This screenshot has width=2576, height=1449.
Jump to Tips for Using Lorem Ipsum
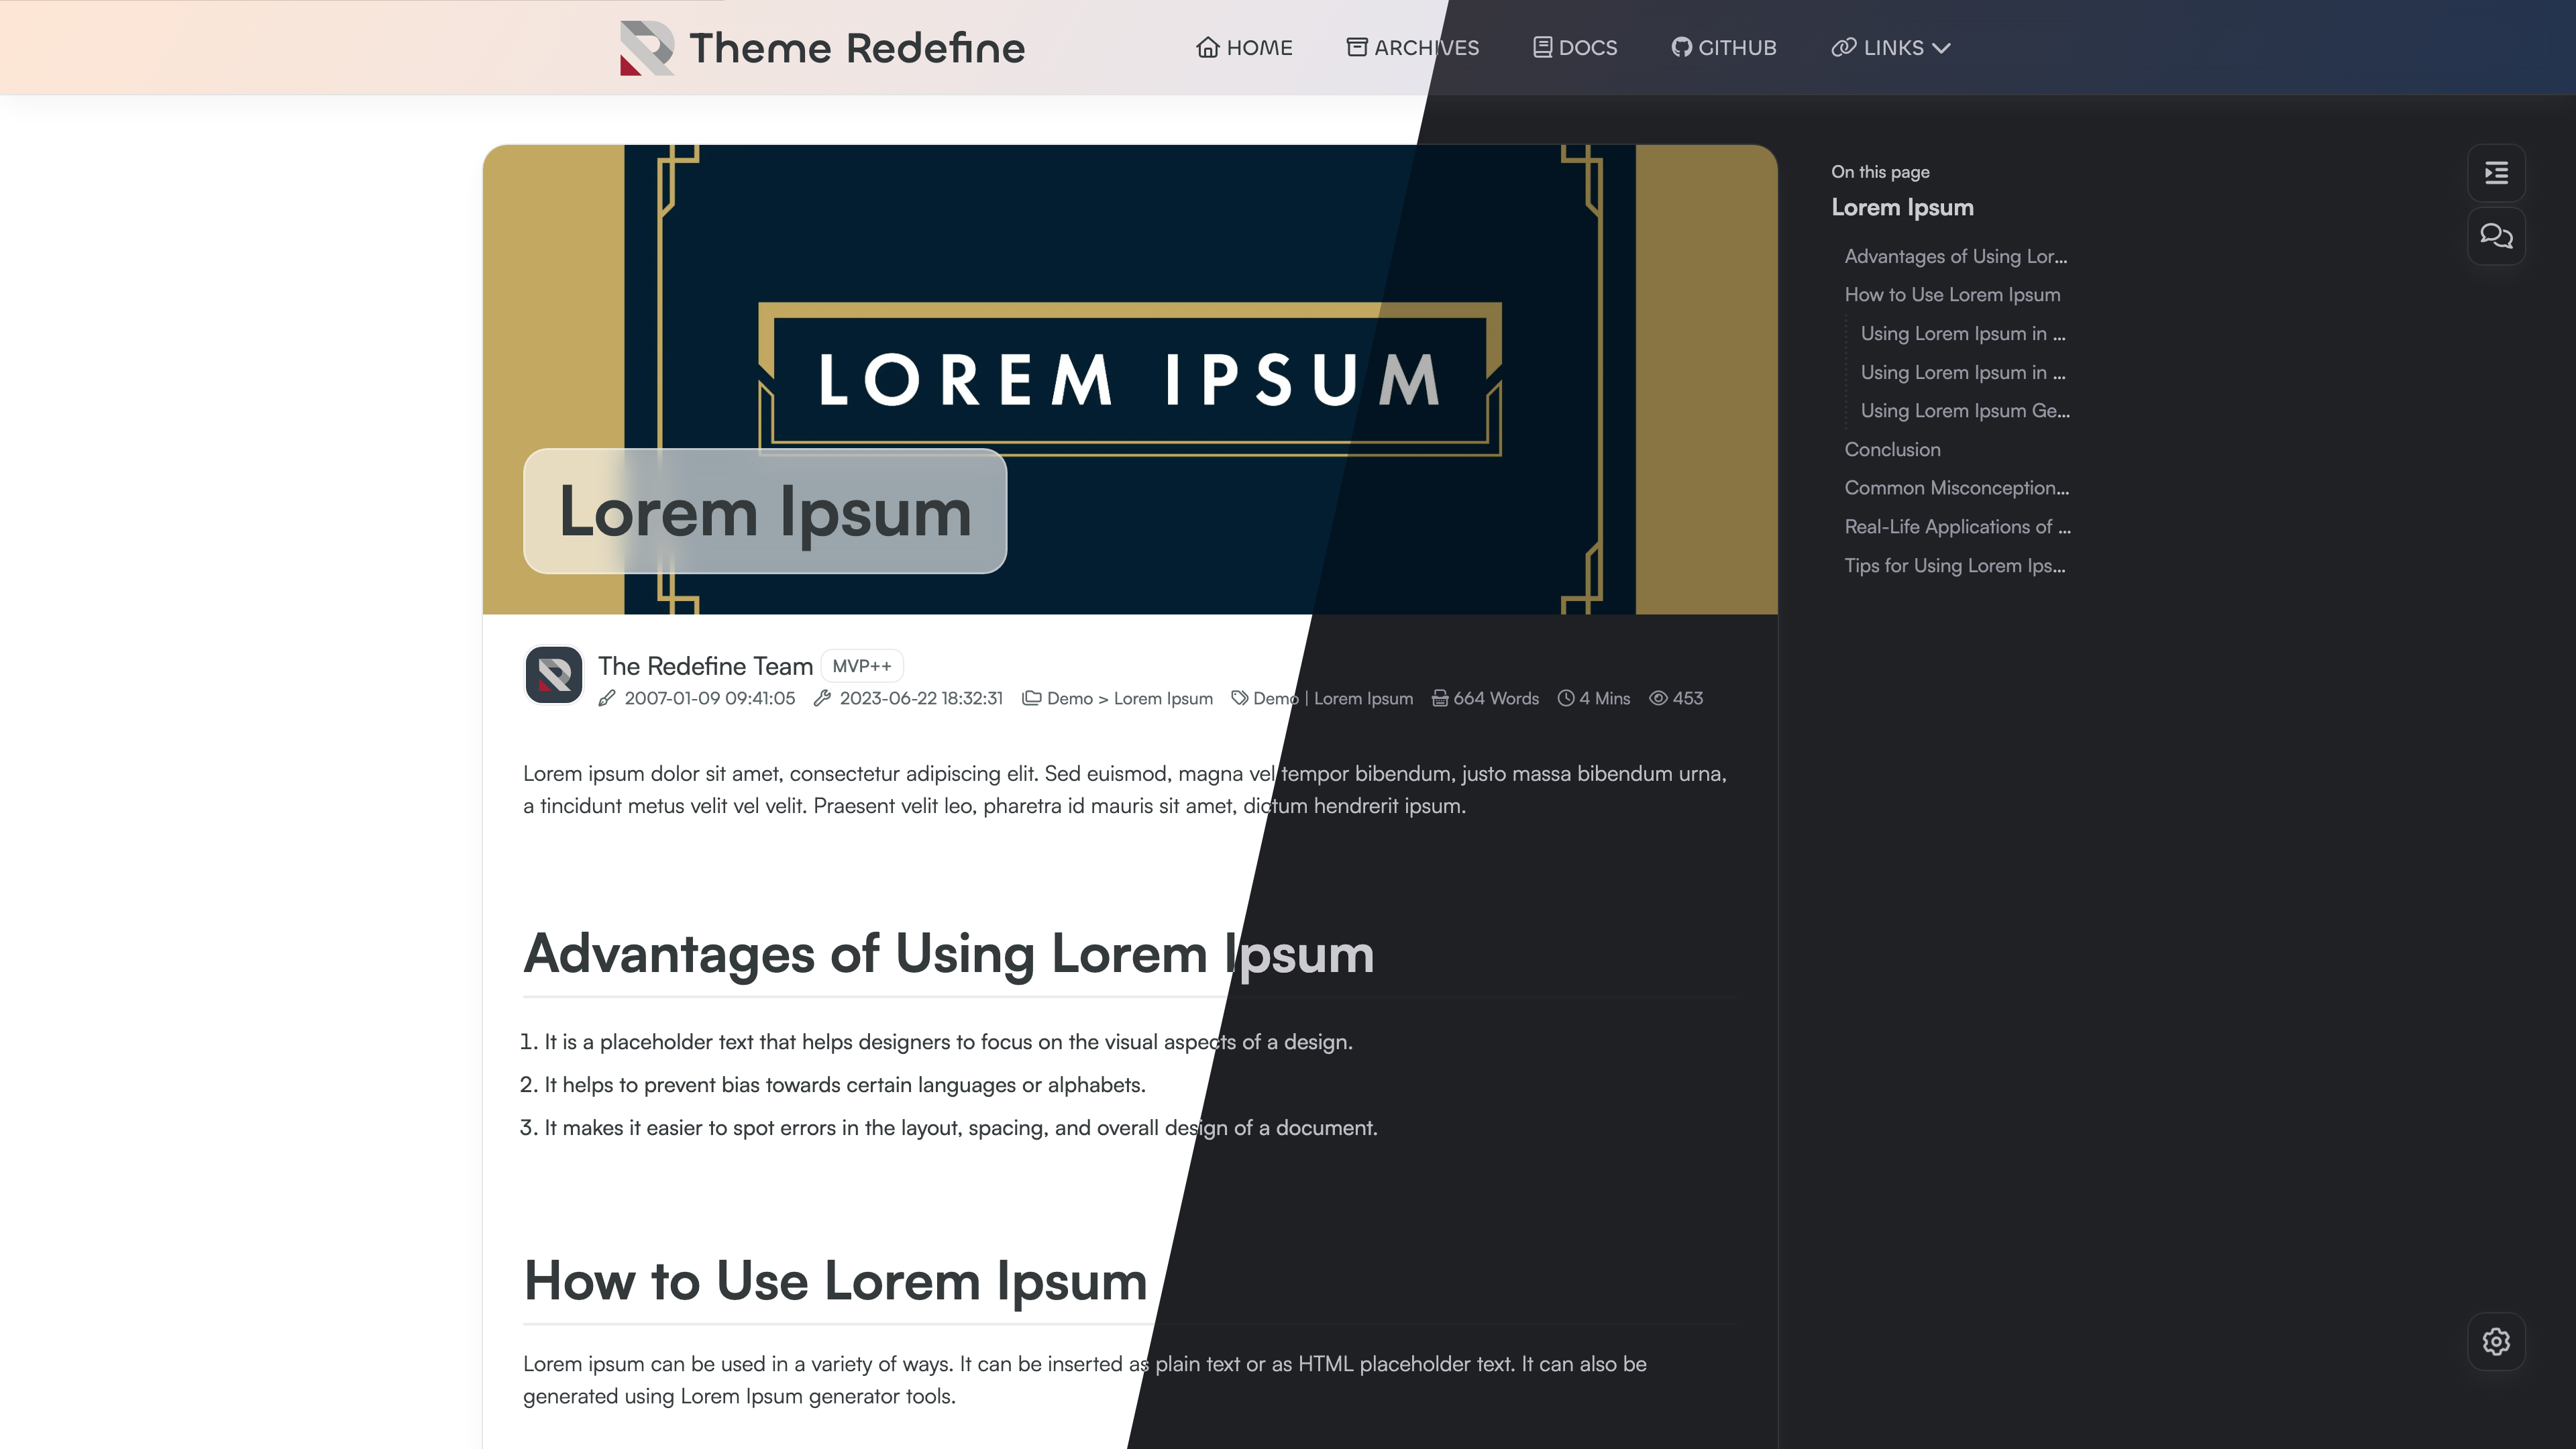pyautogui.click(x=1954, y=565)
